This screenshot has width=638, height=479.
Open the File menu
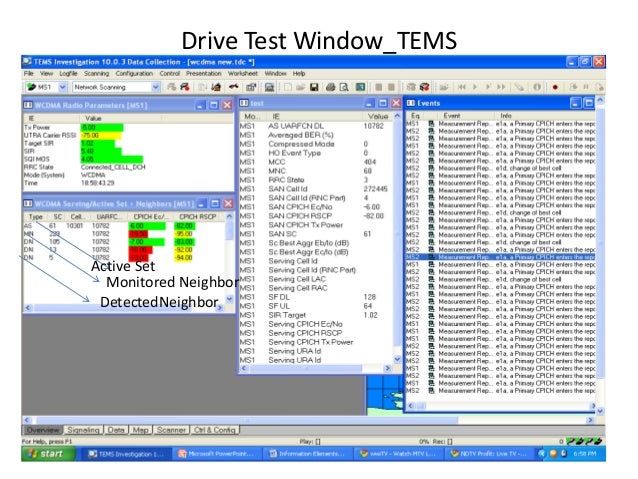click(28, 74)
